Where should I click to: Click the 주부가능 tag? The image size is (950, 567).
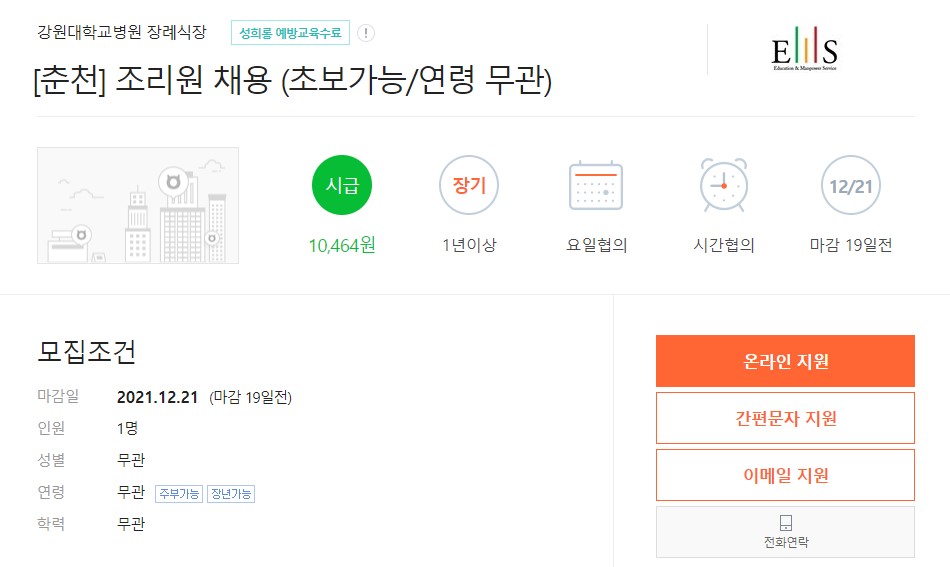(179, 494)
